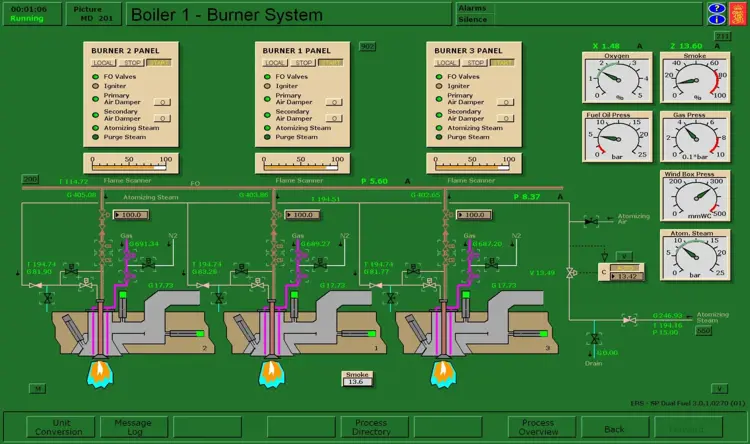Screen dimensions: 750x444
Task: Click the Burner 1 flame icon
Action: tap(270, 372)
